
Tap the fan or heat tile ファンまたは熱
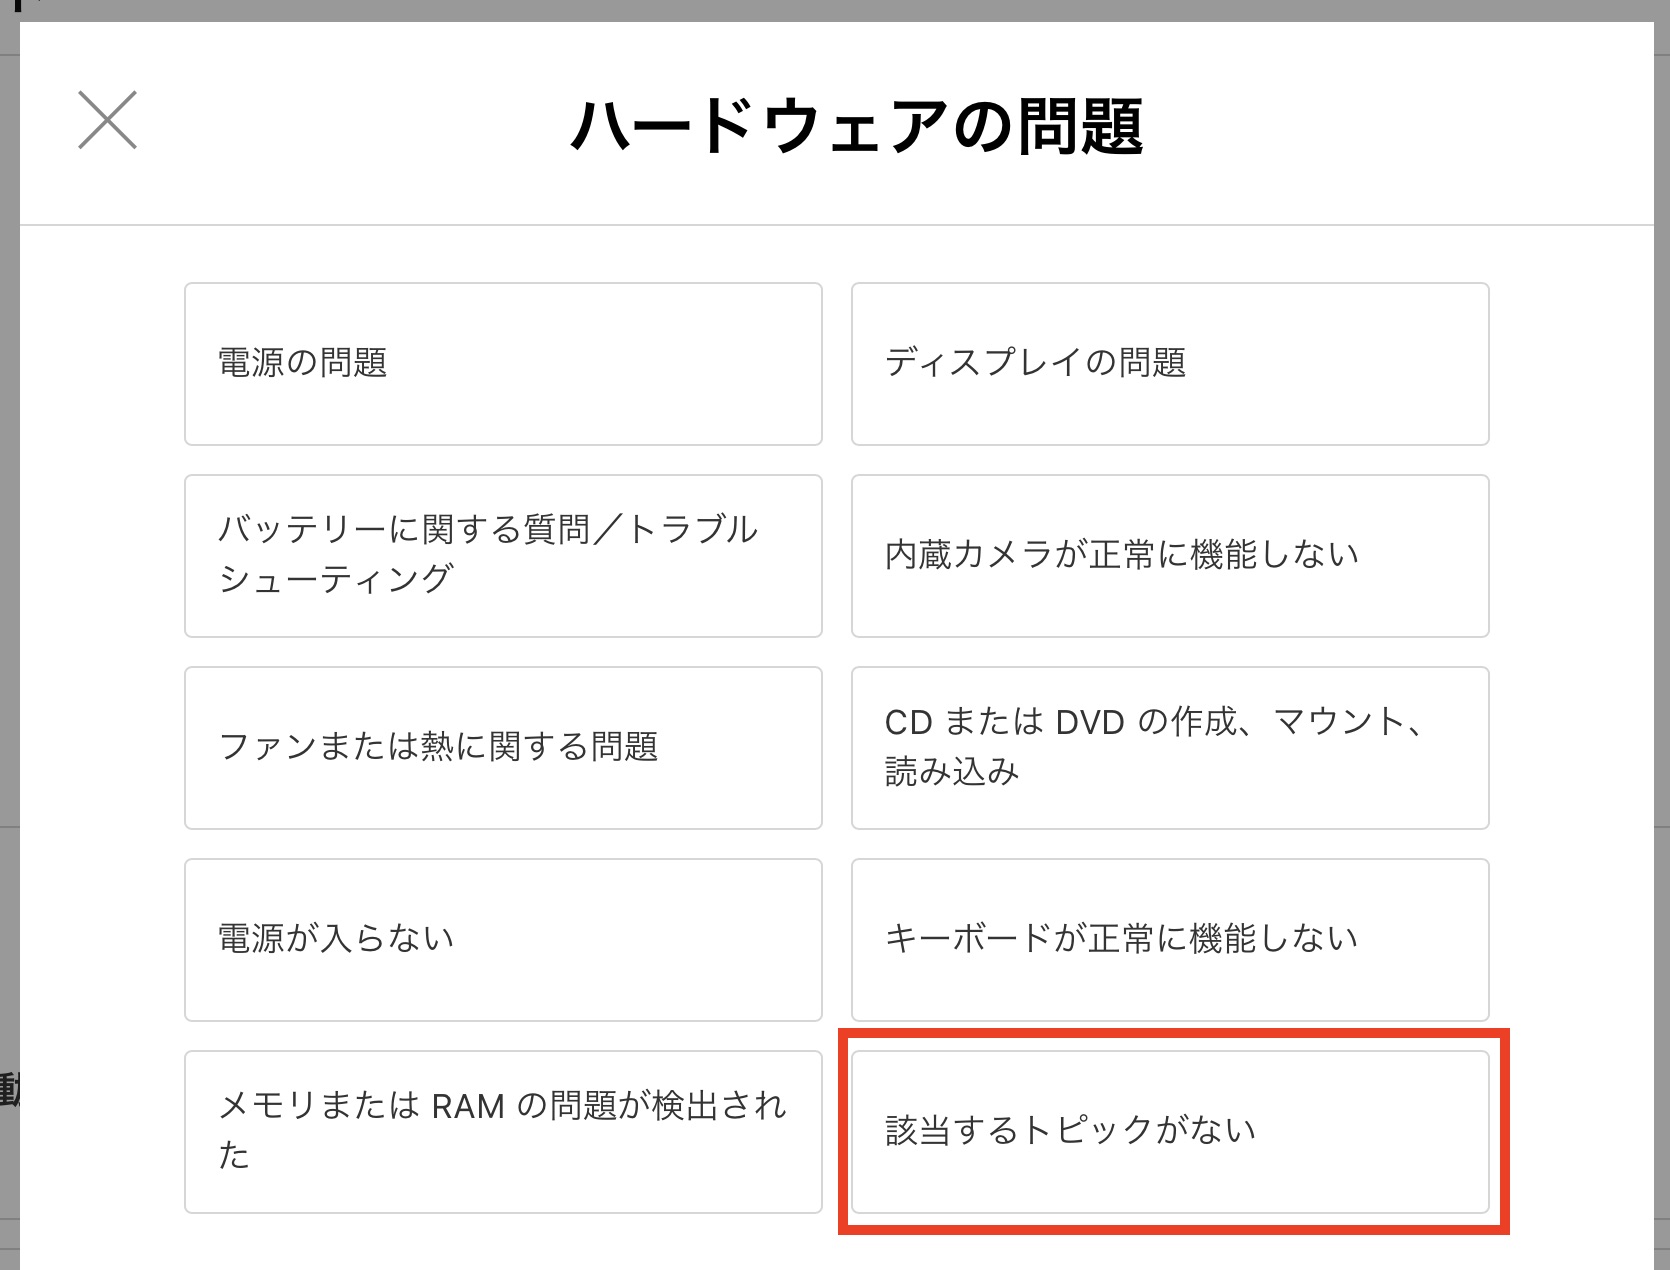[x=503, y=748]
